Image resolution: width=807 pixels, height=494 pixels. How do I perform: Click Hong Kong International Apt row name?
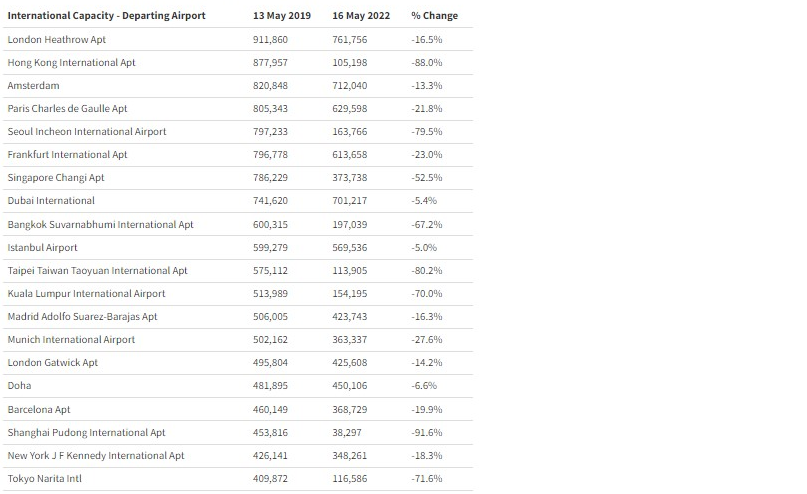71,63
